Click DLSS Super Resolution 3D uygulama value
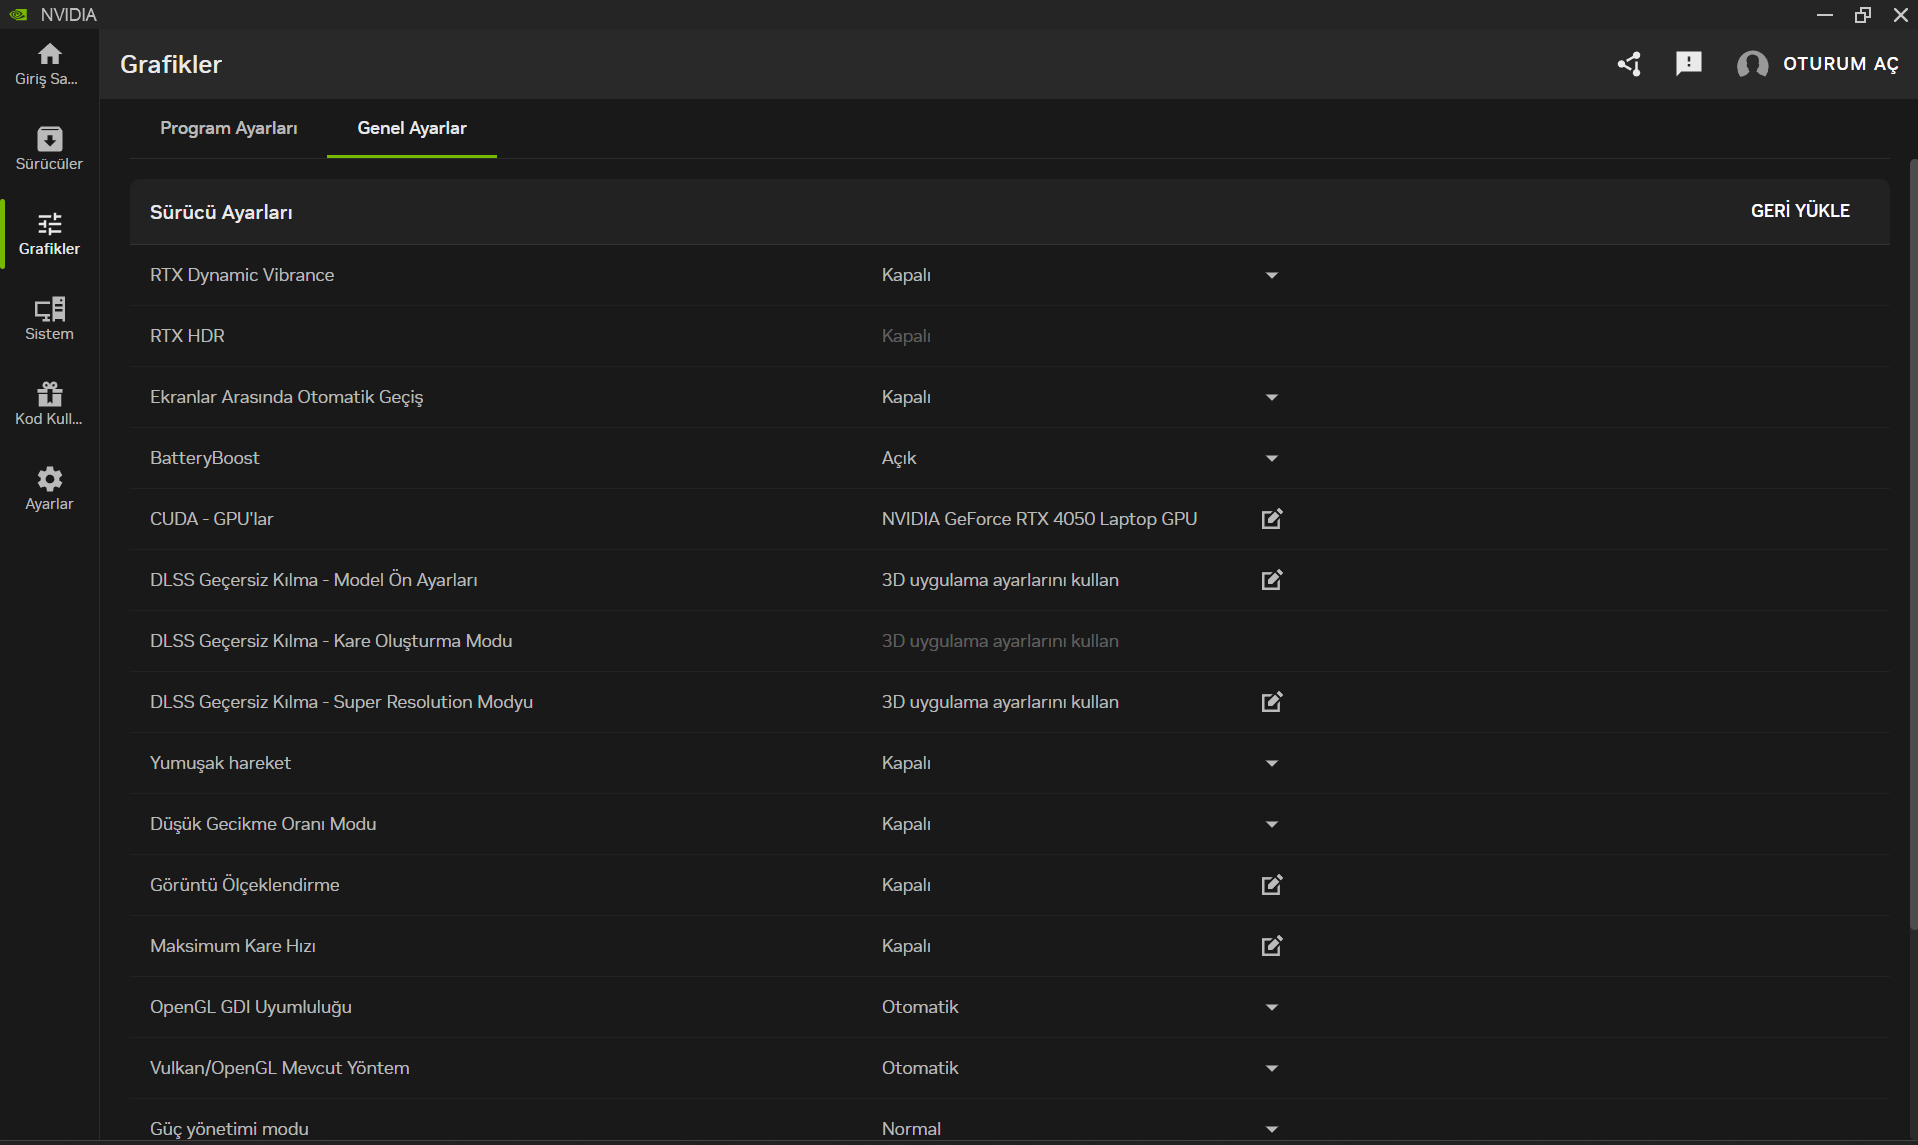1918x1145 pixels. 1000,702
